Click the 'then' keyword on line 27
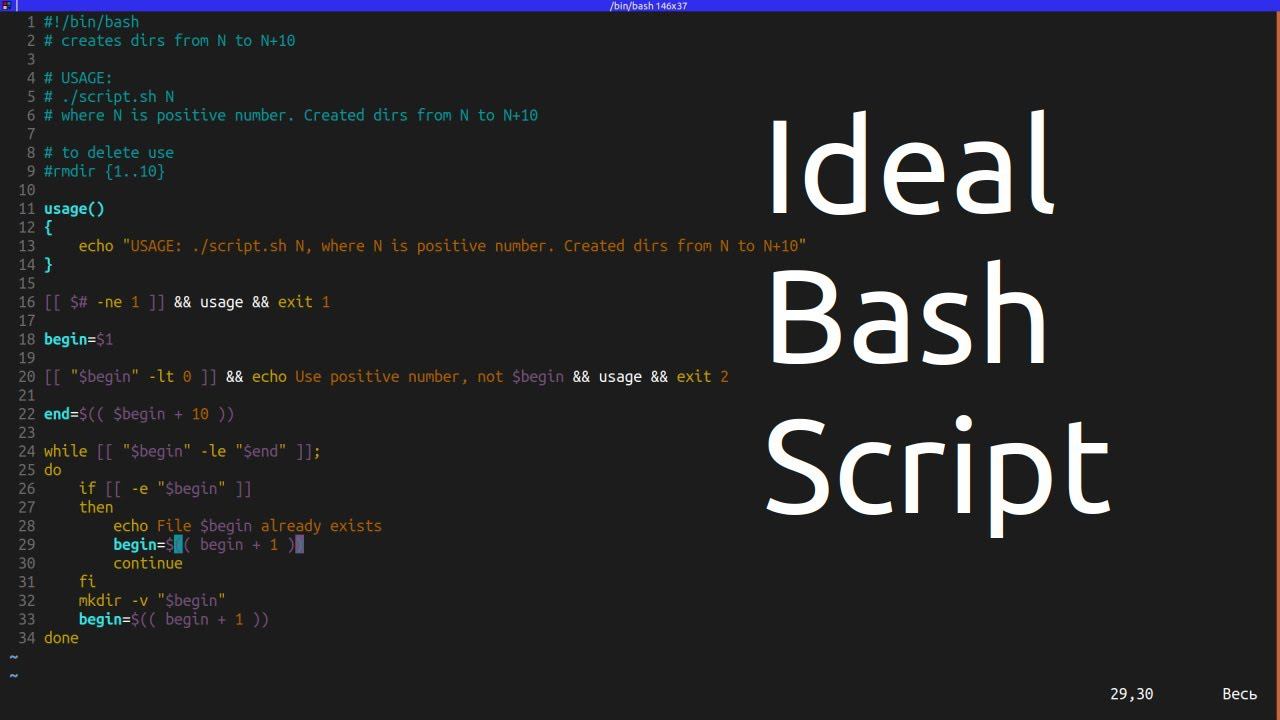Viewport: 1280px width, 720px height. [x=96, y=507]
